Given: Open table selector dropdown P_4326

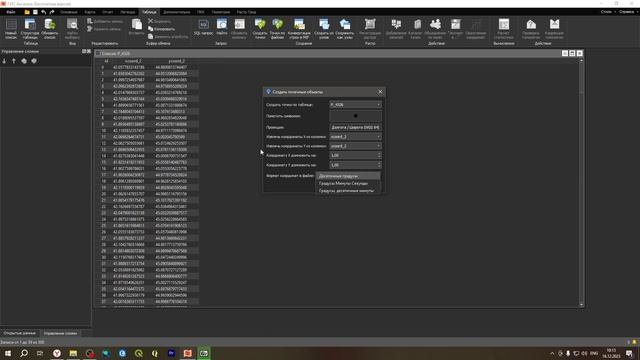Looking at the screenshot, I should (x=355, y=105).
